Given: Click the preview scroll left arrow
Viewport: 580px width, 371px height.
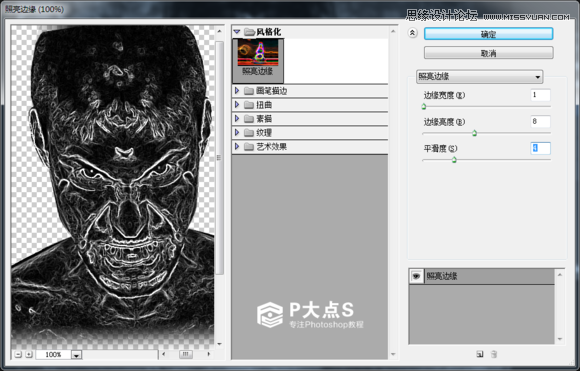Looking at the screenshot, I should (x=164, y=354).
